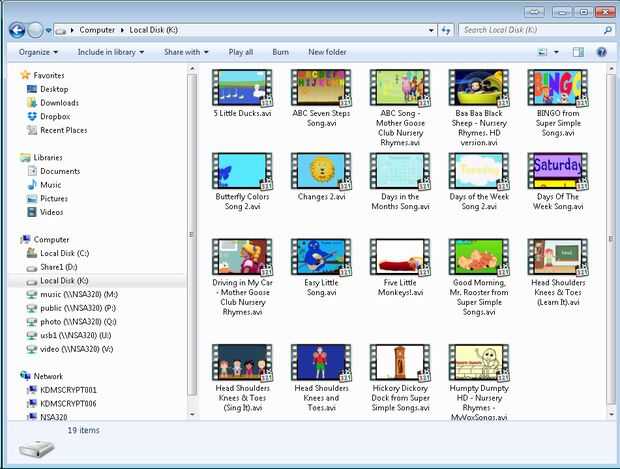Select Head Shoulders Knees & Toes (Sing It).avi

[242, 378]
